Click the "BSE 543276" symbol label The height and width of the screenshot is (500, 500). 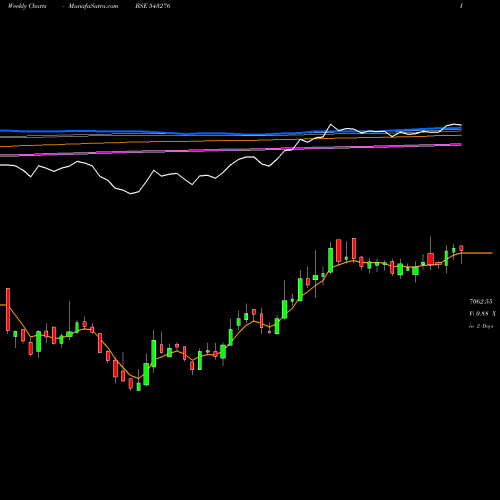click(153, 6)
